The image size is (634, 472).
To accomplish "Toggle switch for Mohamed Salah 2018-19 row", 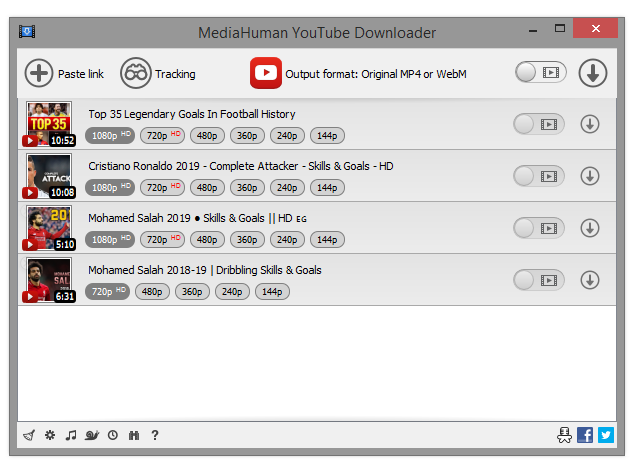I will tap(539, 280).
